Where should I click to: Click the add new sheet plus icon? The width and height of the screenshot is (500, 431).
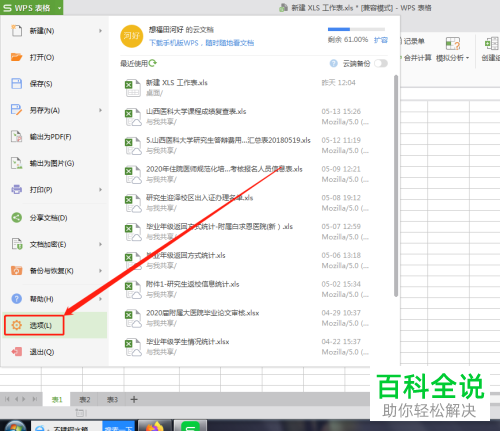click(134, 399)
